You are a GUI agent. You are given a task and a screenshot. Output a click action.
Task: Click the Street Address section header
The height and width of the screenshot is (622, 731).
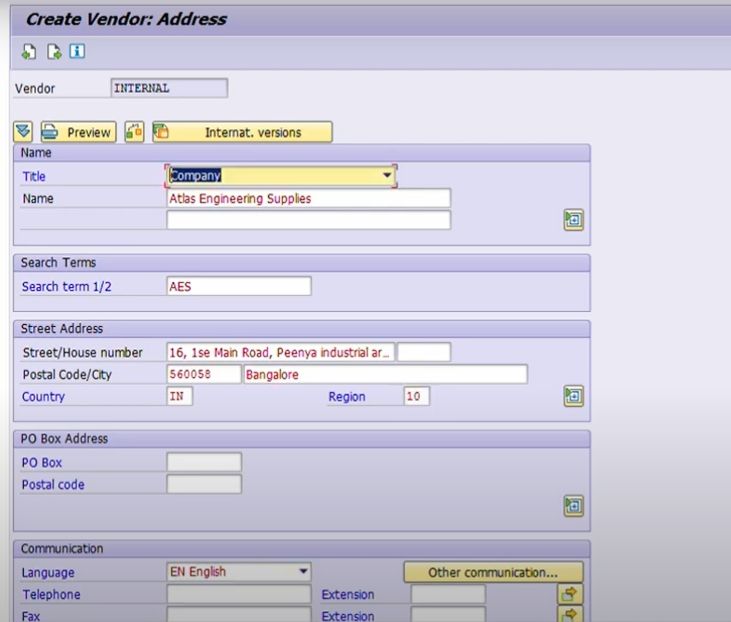tap(62, 329)
